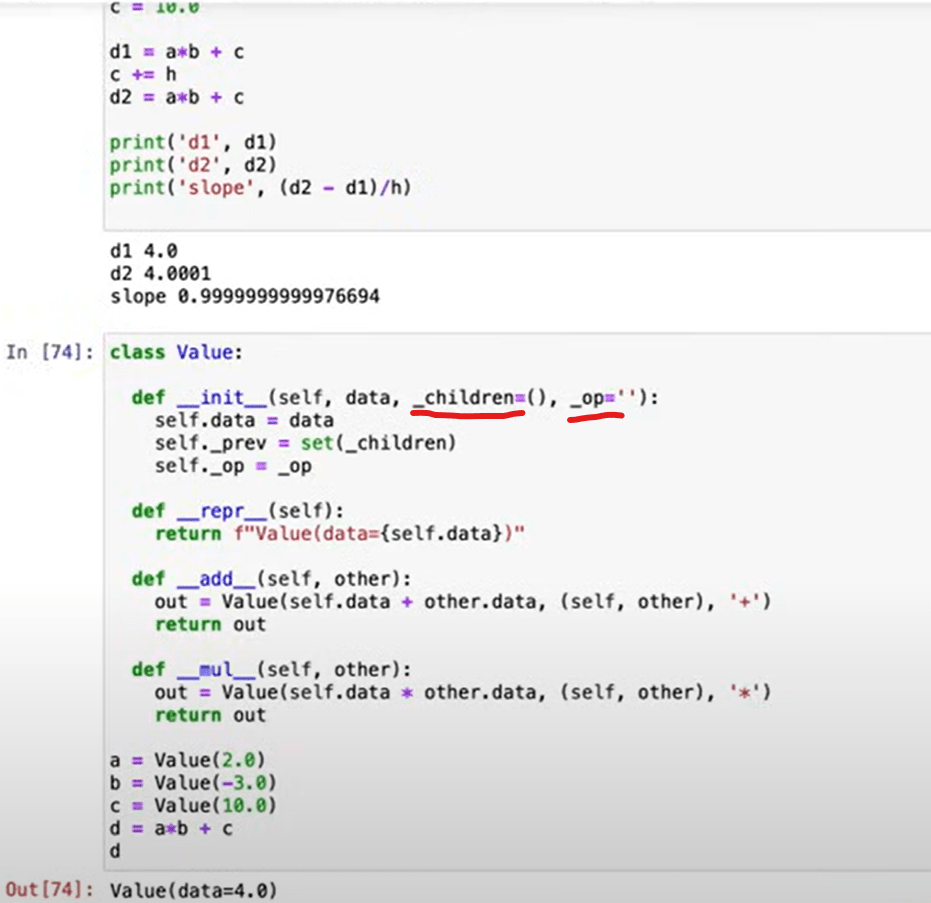Click the __repr__ method definition

pos(220,511)
